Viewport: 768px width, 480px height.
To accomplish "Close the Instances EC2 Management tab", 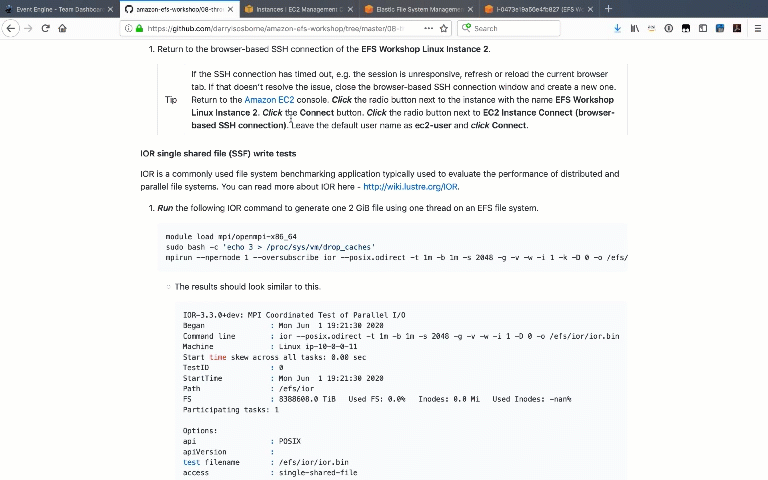I will (x=350, y=9).
